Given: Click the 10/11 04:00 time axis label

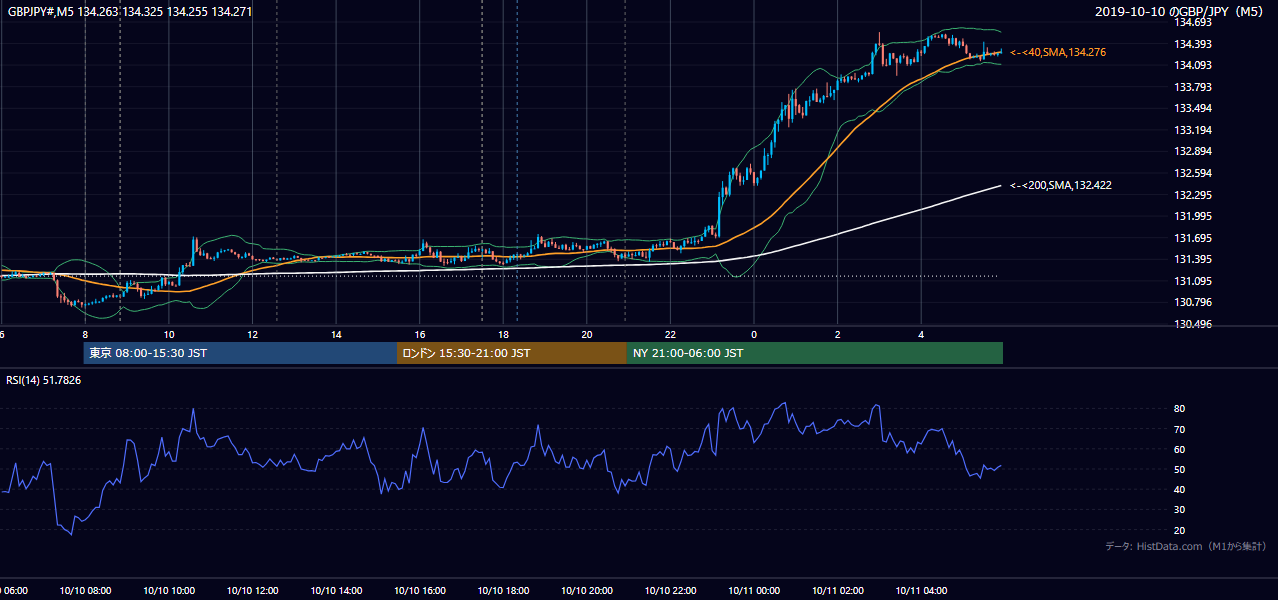Looking at the screenshot, I should coord(922,591).
